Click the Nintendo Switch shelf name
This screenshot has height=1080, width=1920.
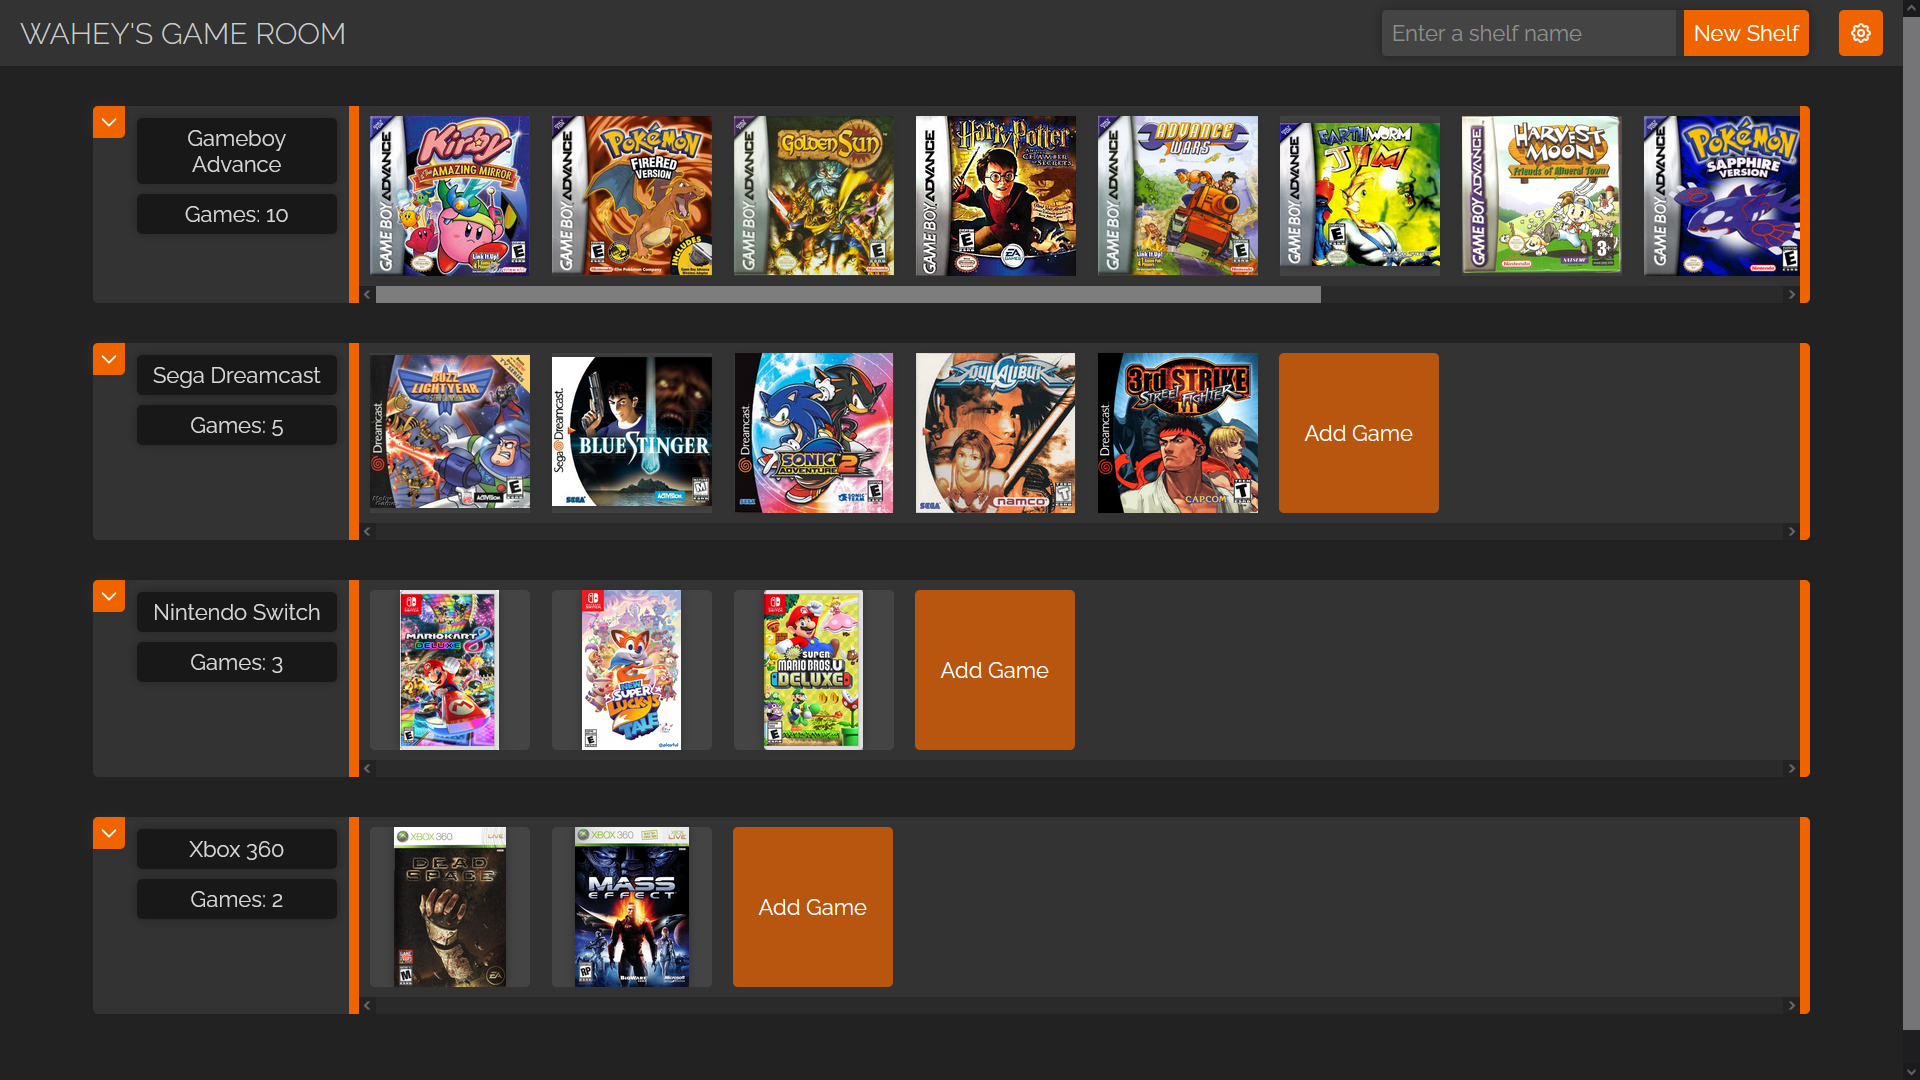click(x=237, y=612)
